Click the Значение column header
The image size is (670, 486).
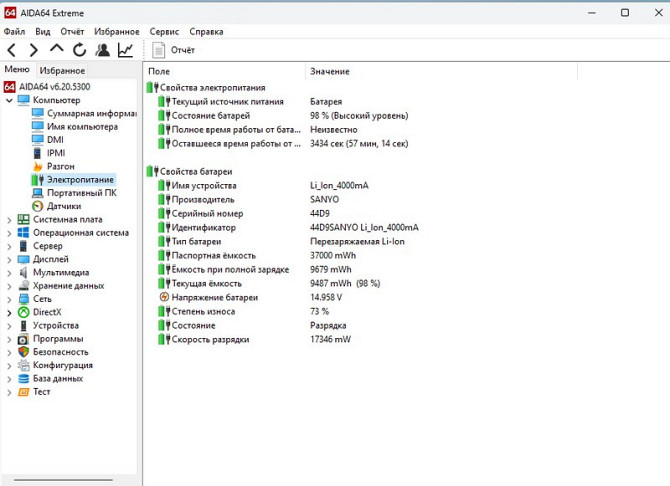pyautogui.click(x=330, y=72)
